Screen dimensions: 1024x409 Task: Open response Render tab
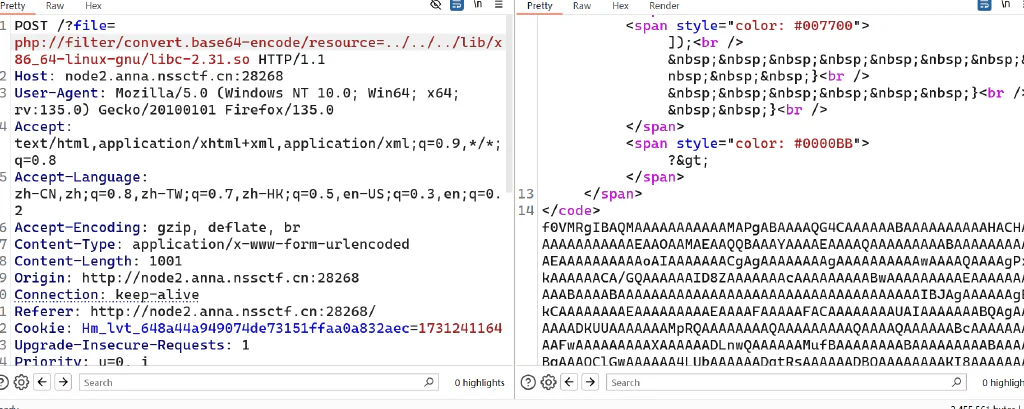point(664,5)
